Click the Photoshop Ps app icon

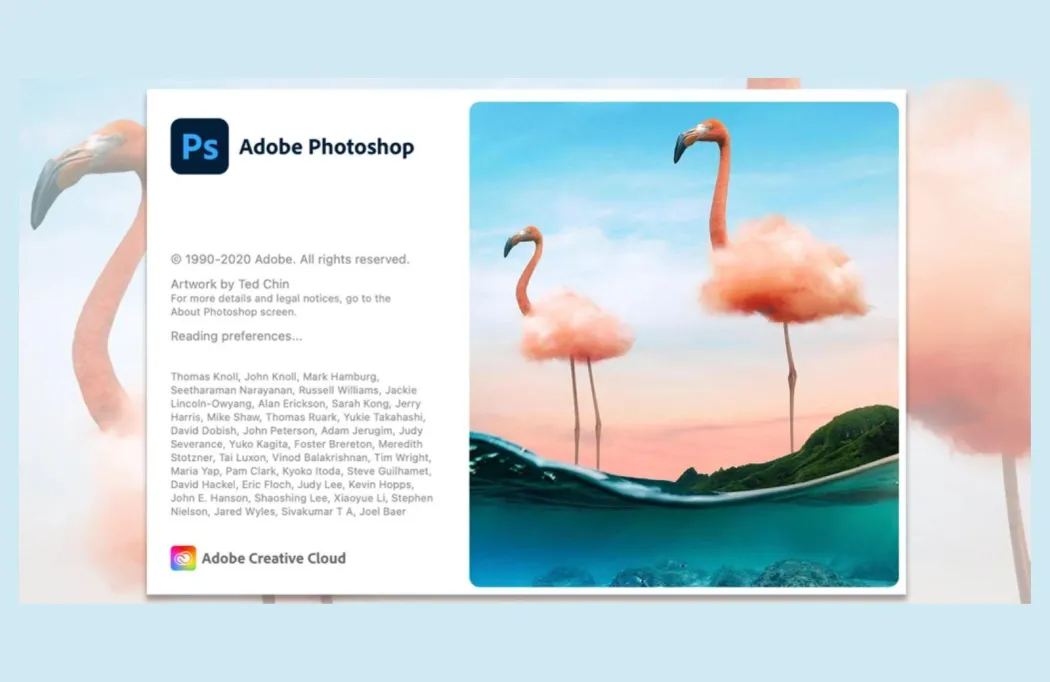tap(200, 146)
